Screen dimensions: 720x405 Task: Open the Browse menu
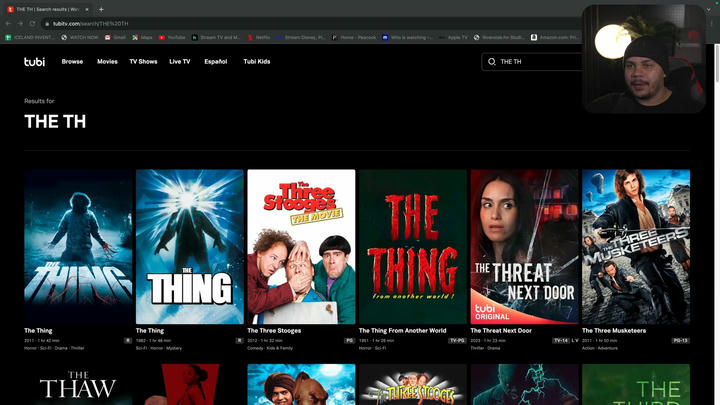[x=72, y=62]
